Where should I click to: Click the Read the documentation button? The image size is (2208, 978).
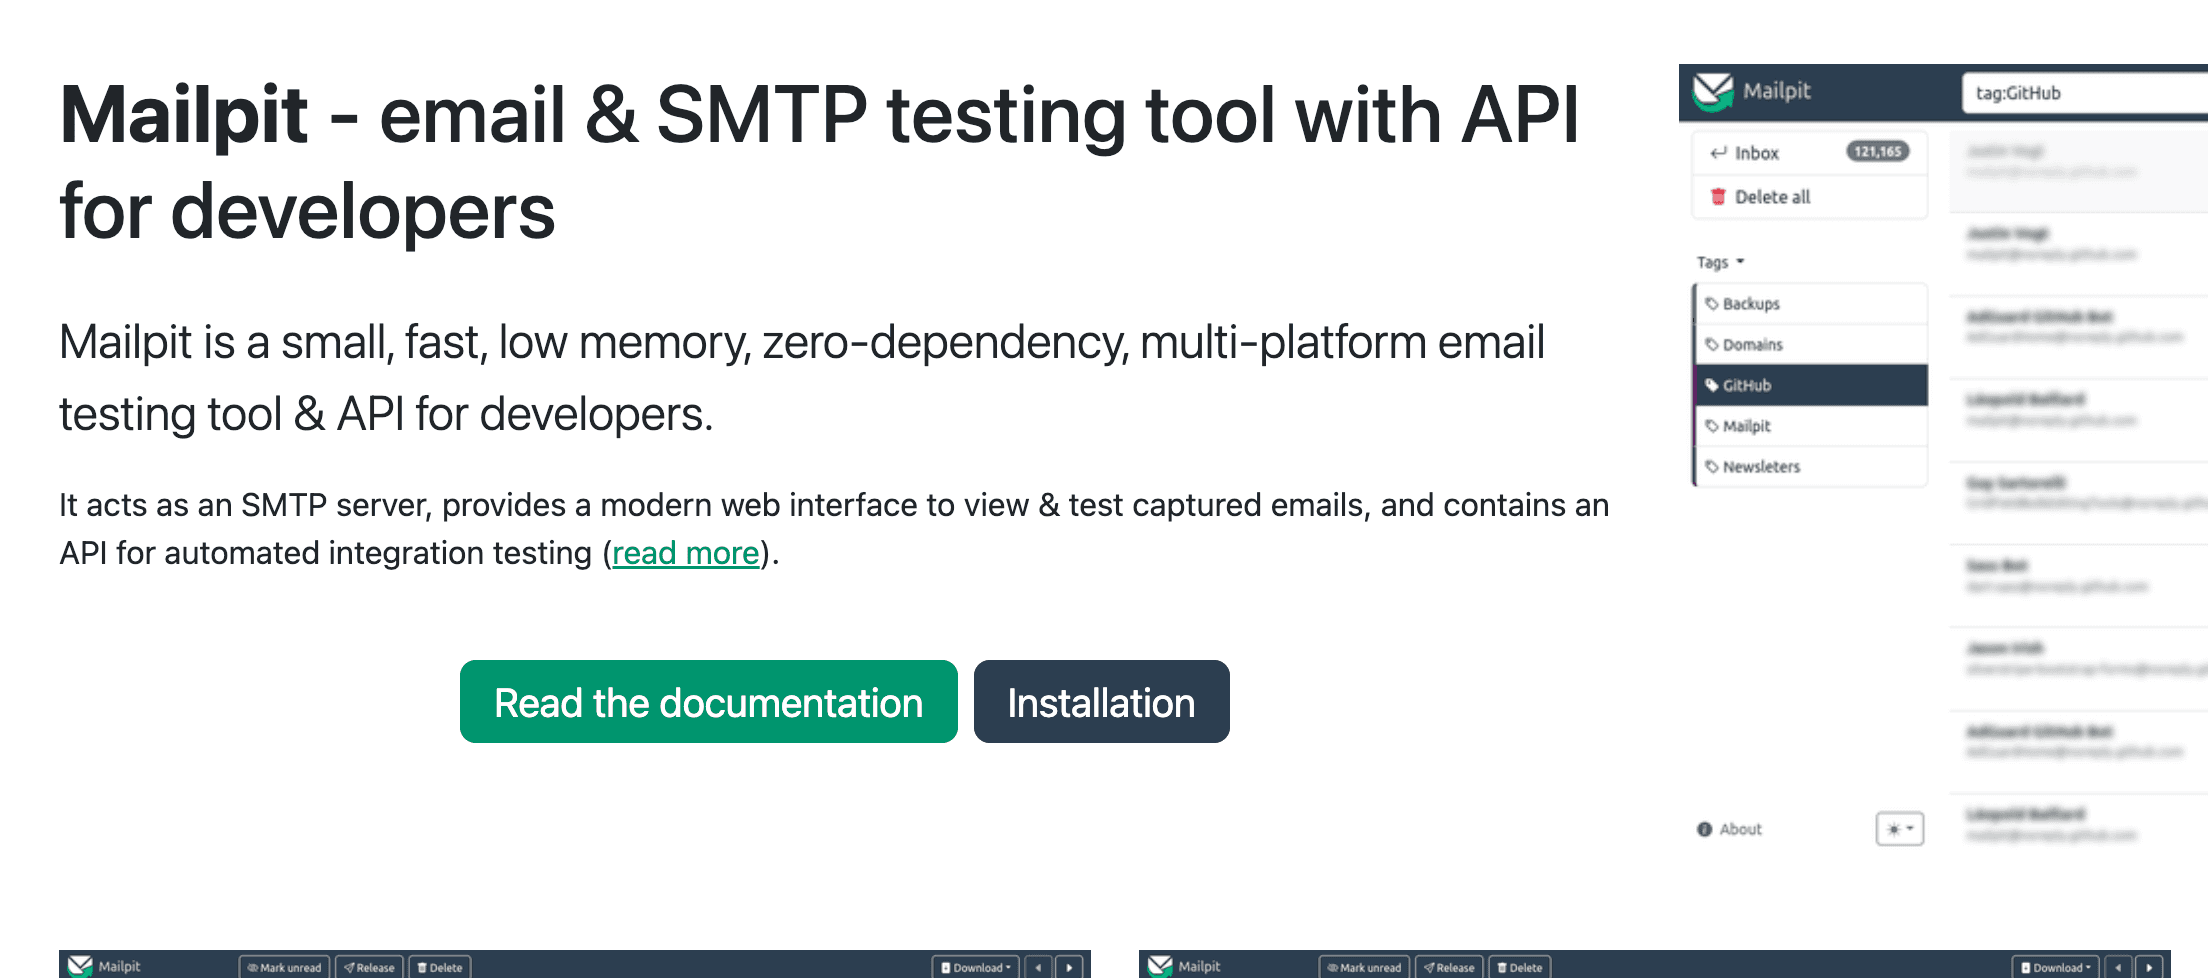click(x=707, y=701)
